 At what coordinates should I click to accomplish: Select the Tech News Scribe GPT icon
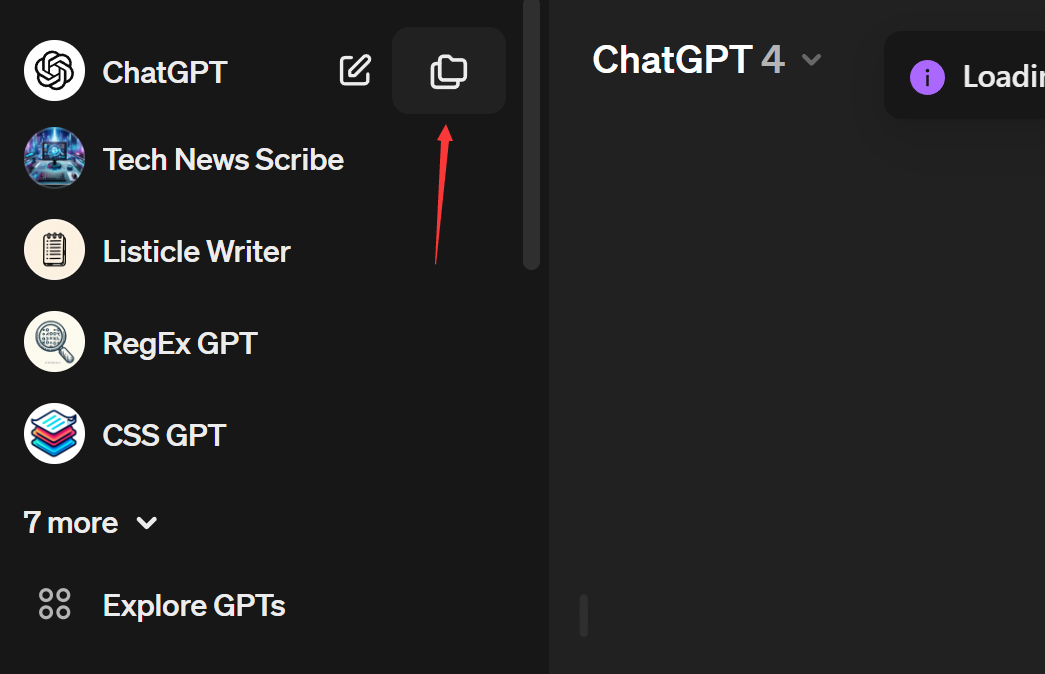(x=54, y=158)
